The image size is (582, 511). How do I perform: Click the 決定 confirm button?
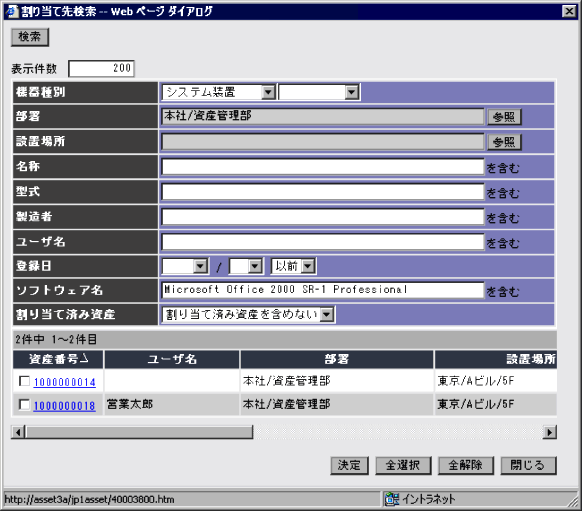tap(349, 466)
